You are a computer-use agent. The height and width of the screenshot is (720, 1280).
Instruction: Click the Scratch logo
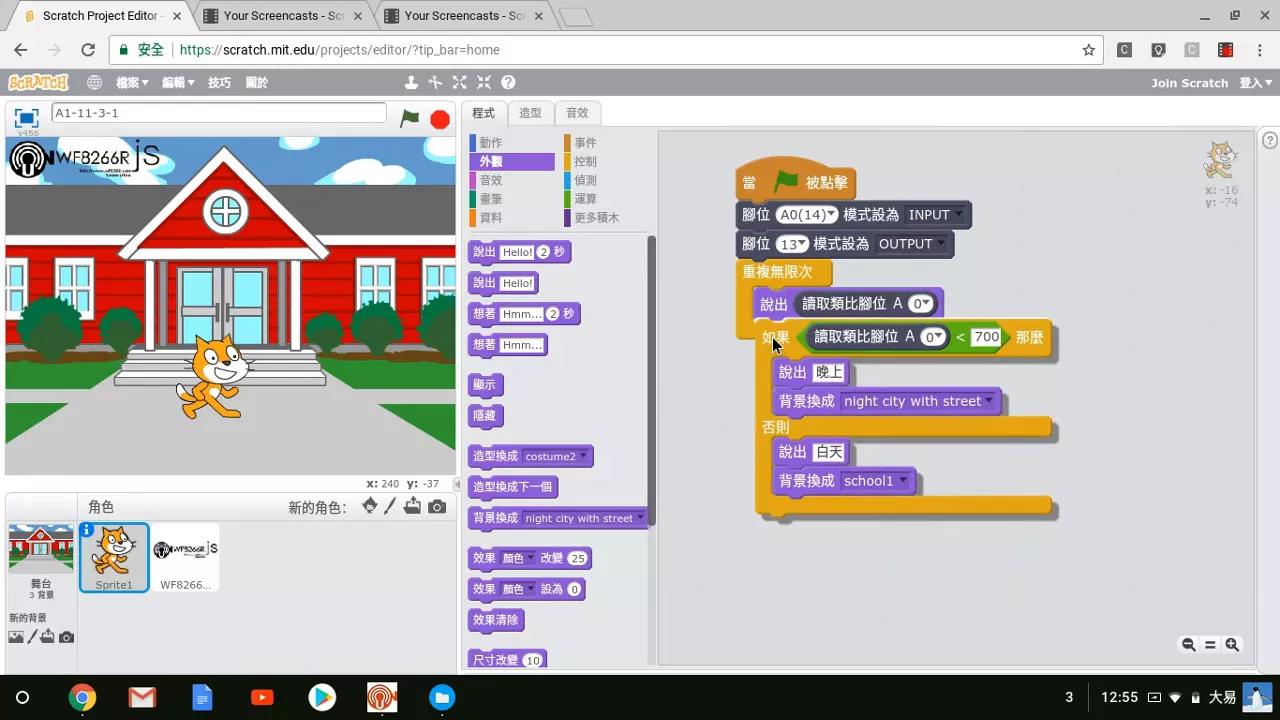[38, 82]
